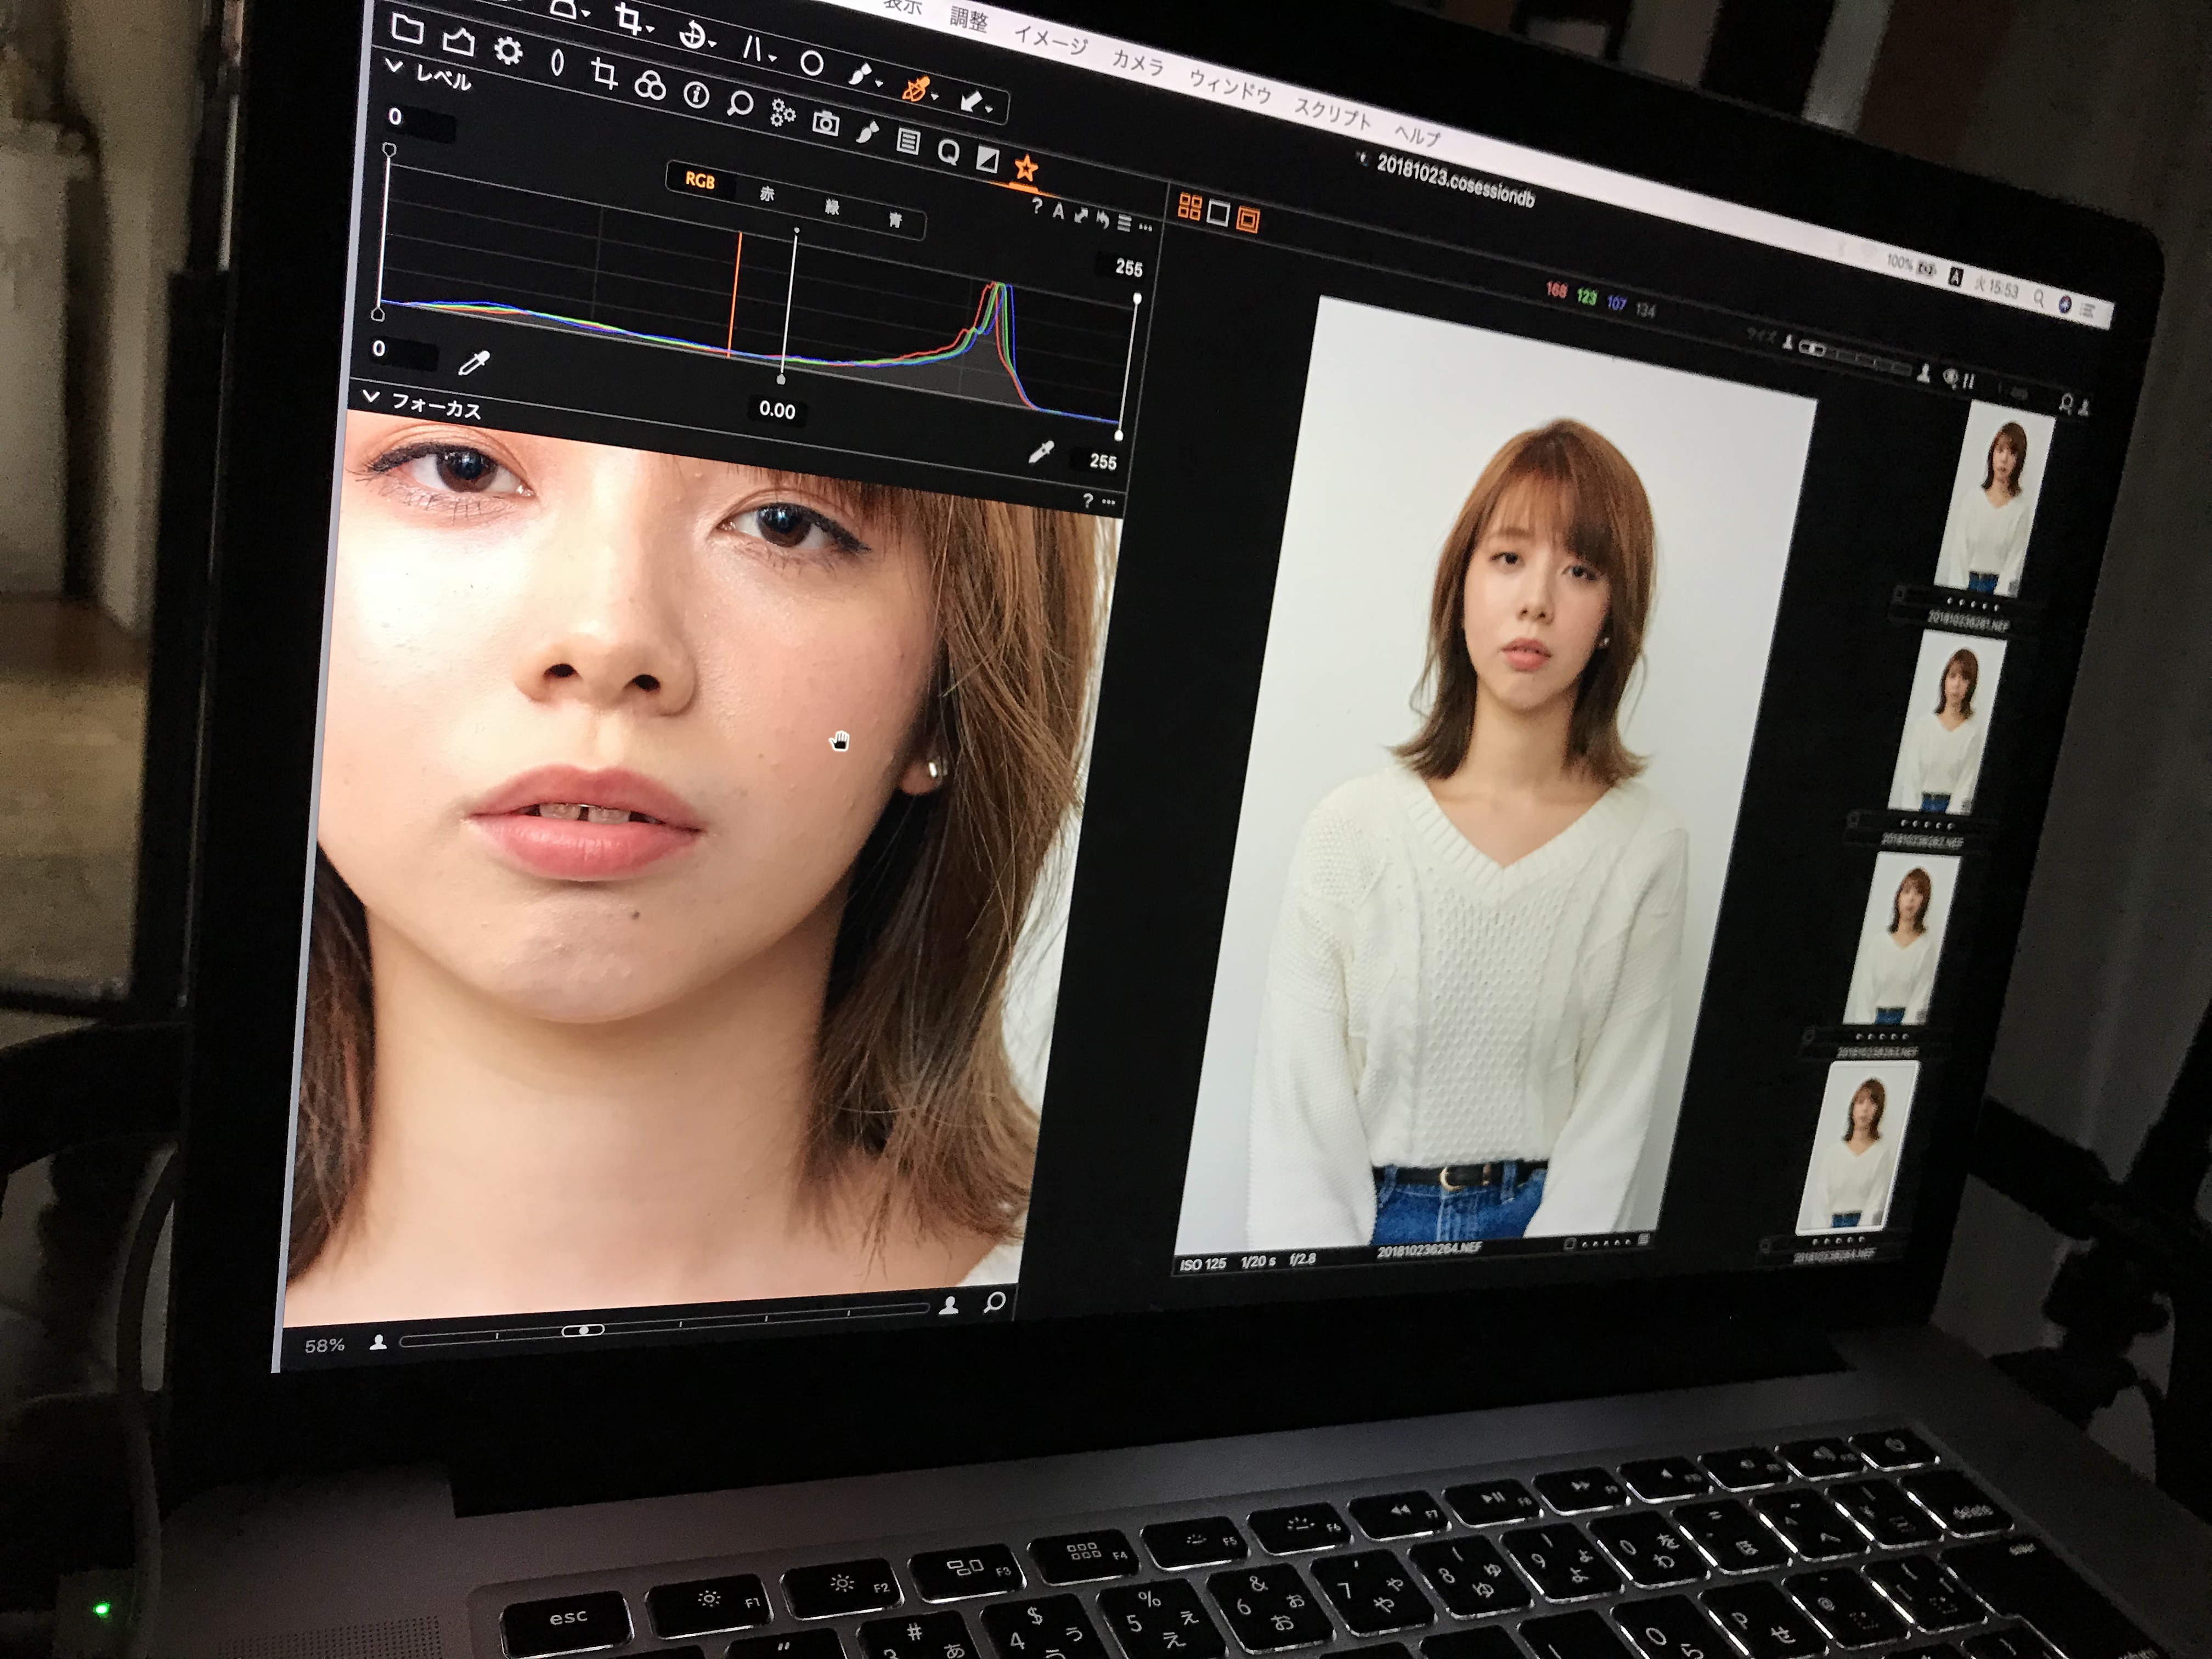Screen dimensions: 2212x1659
Task: Collapse the フォーカス Focus panel
Action: point(371,397)
